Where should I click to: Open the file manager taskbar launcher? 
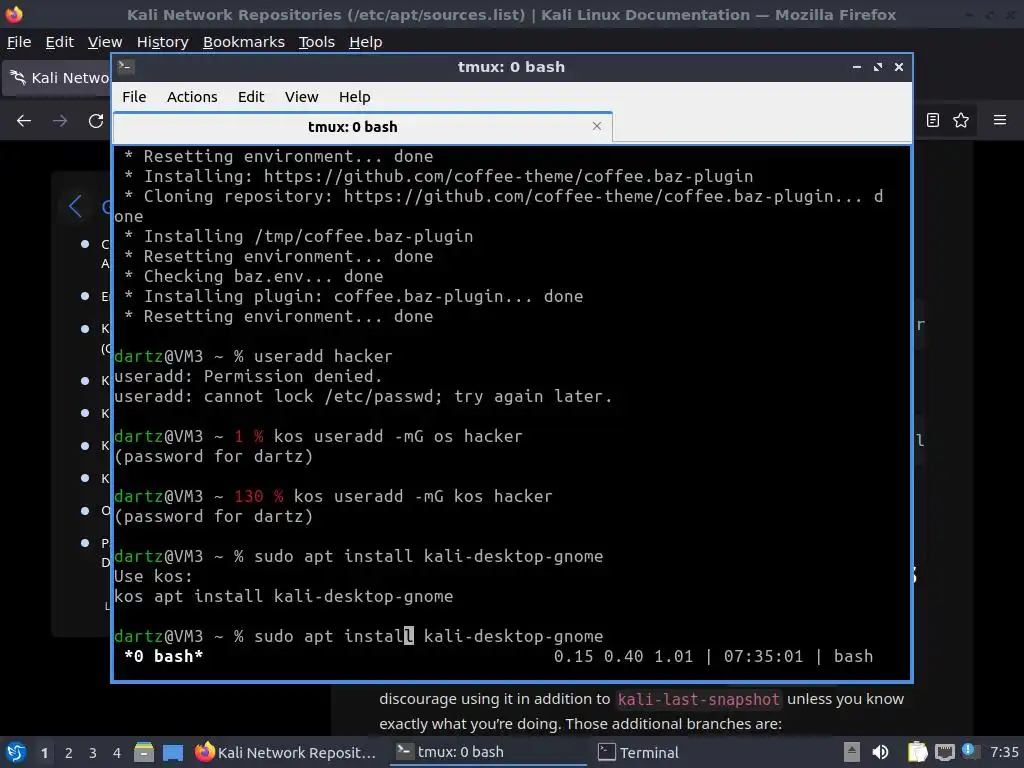pos(144,752)
